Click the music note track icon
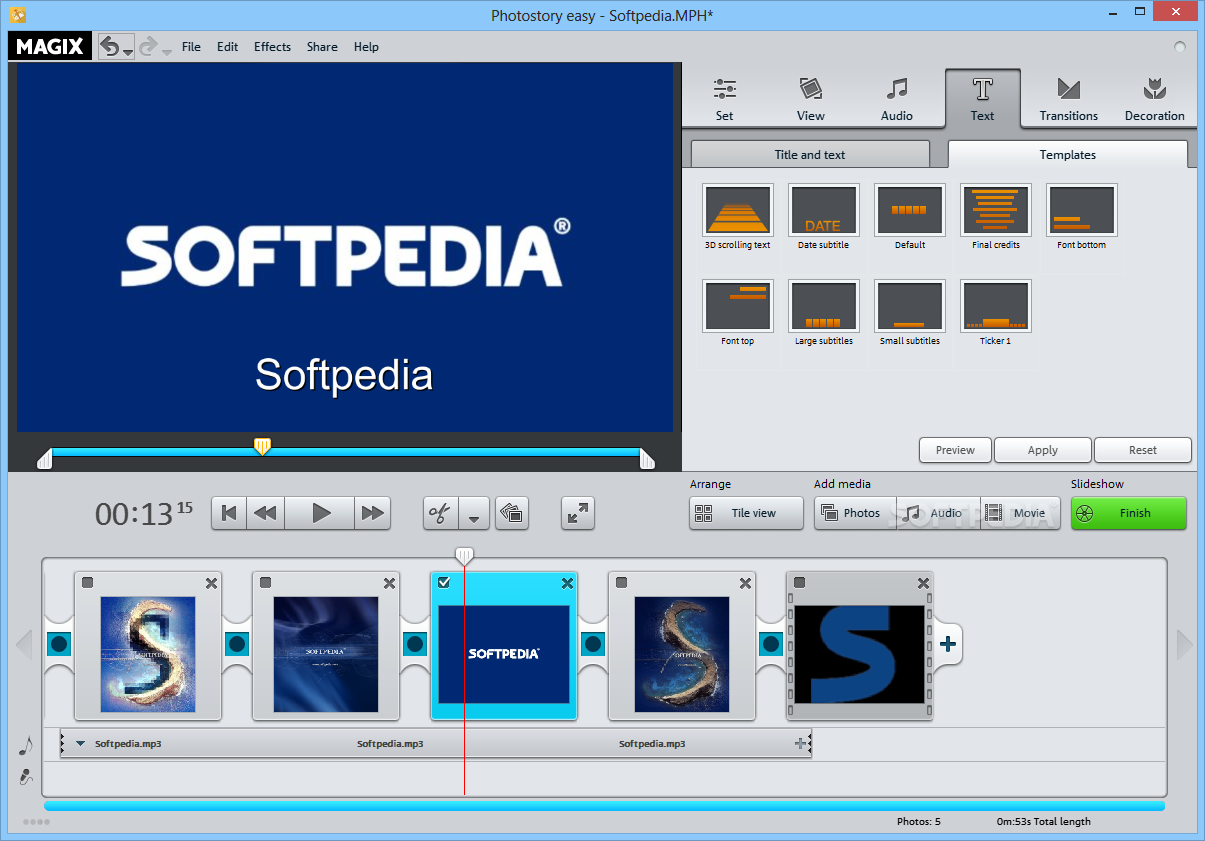The height and width of the screenshot is (841, 1205). tap(26, 745)
